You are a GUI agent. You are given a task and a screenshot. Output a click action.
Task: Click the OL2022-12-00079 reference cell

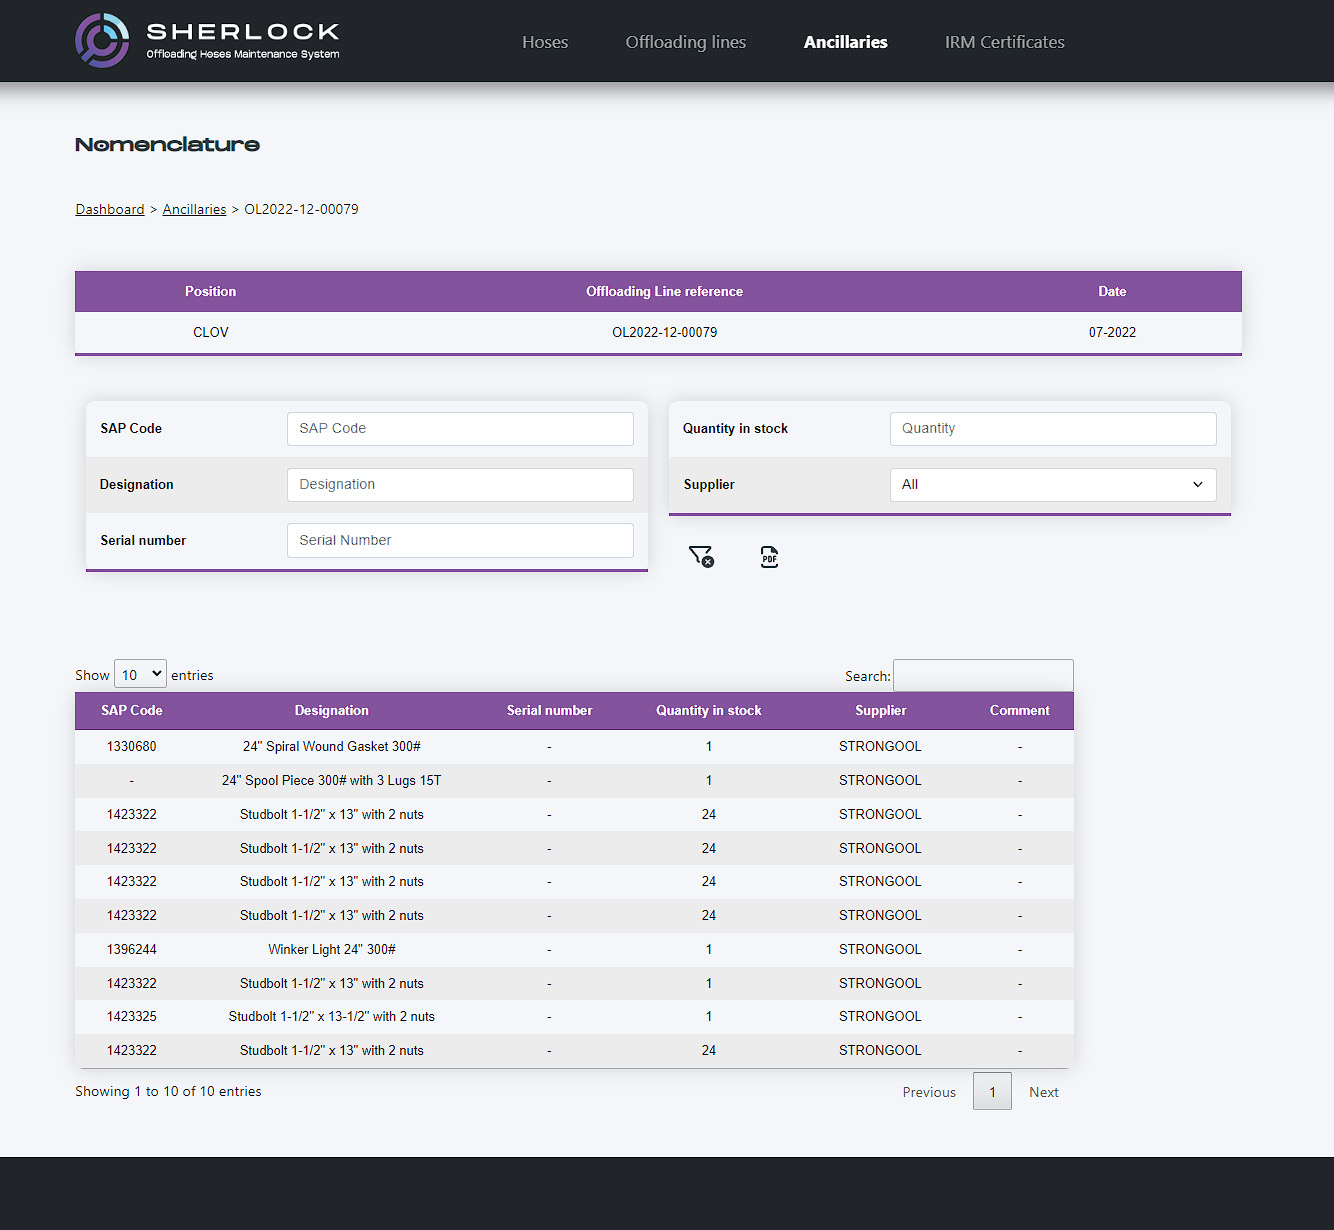[x=665, y=333]
